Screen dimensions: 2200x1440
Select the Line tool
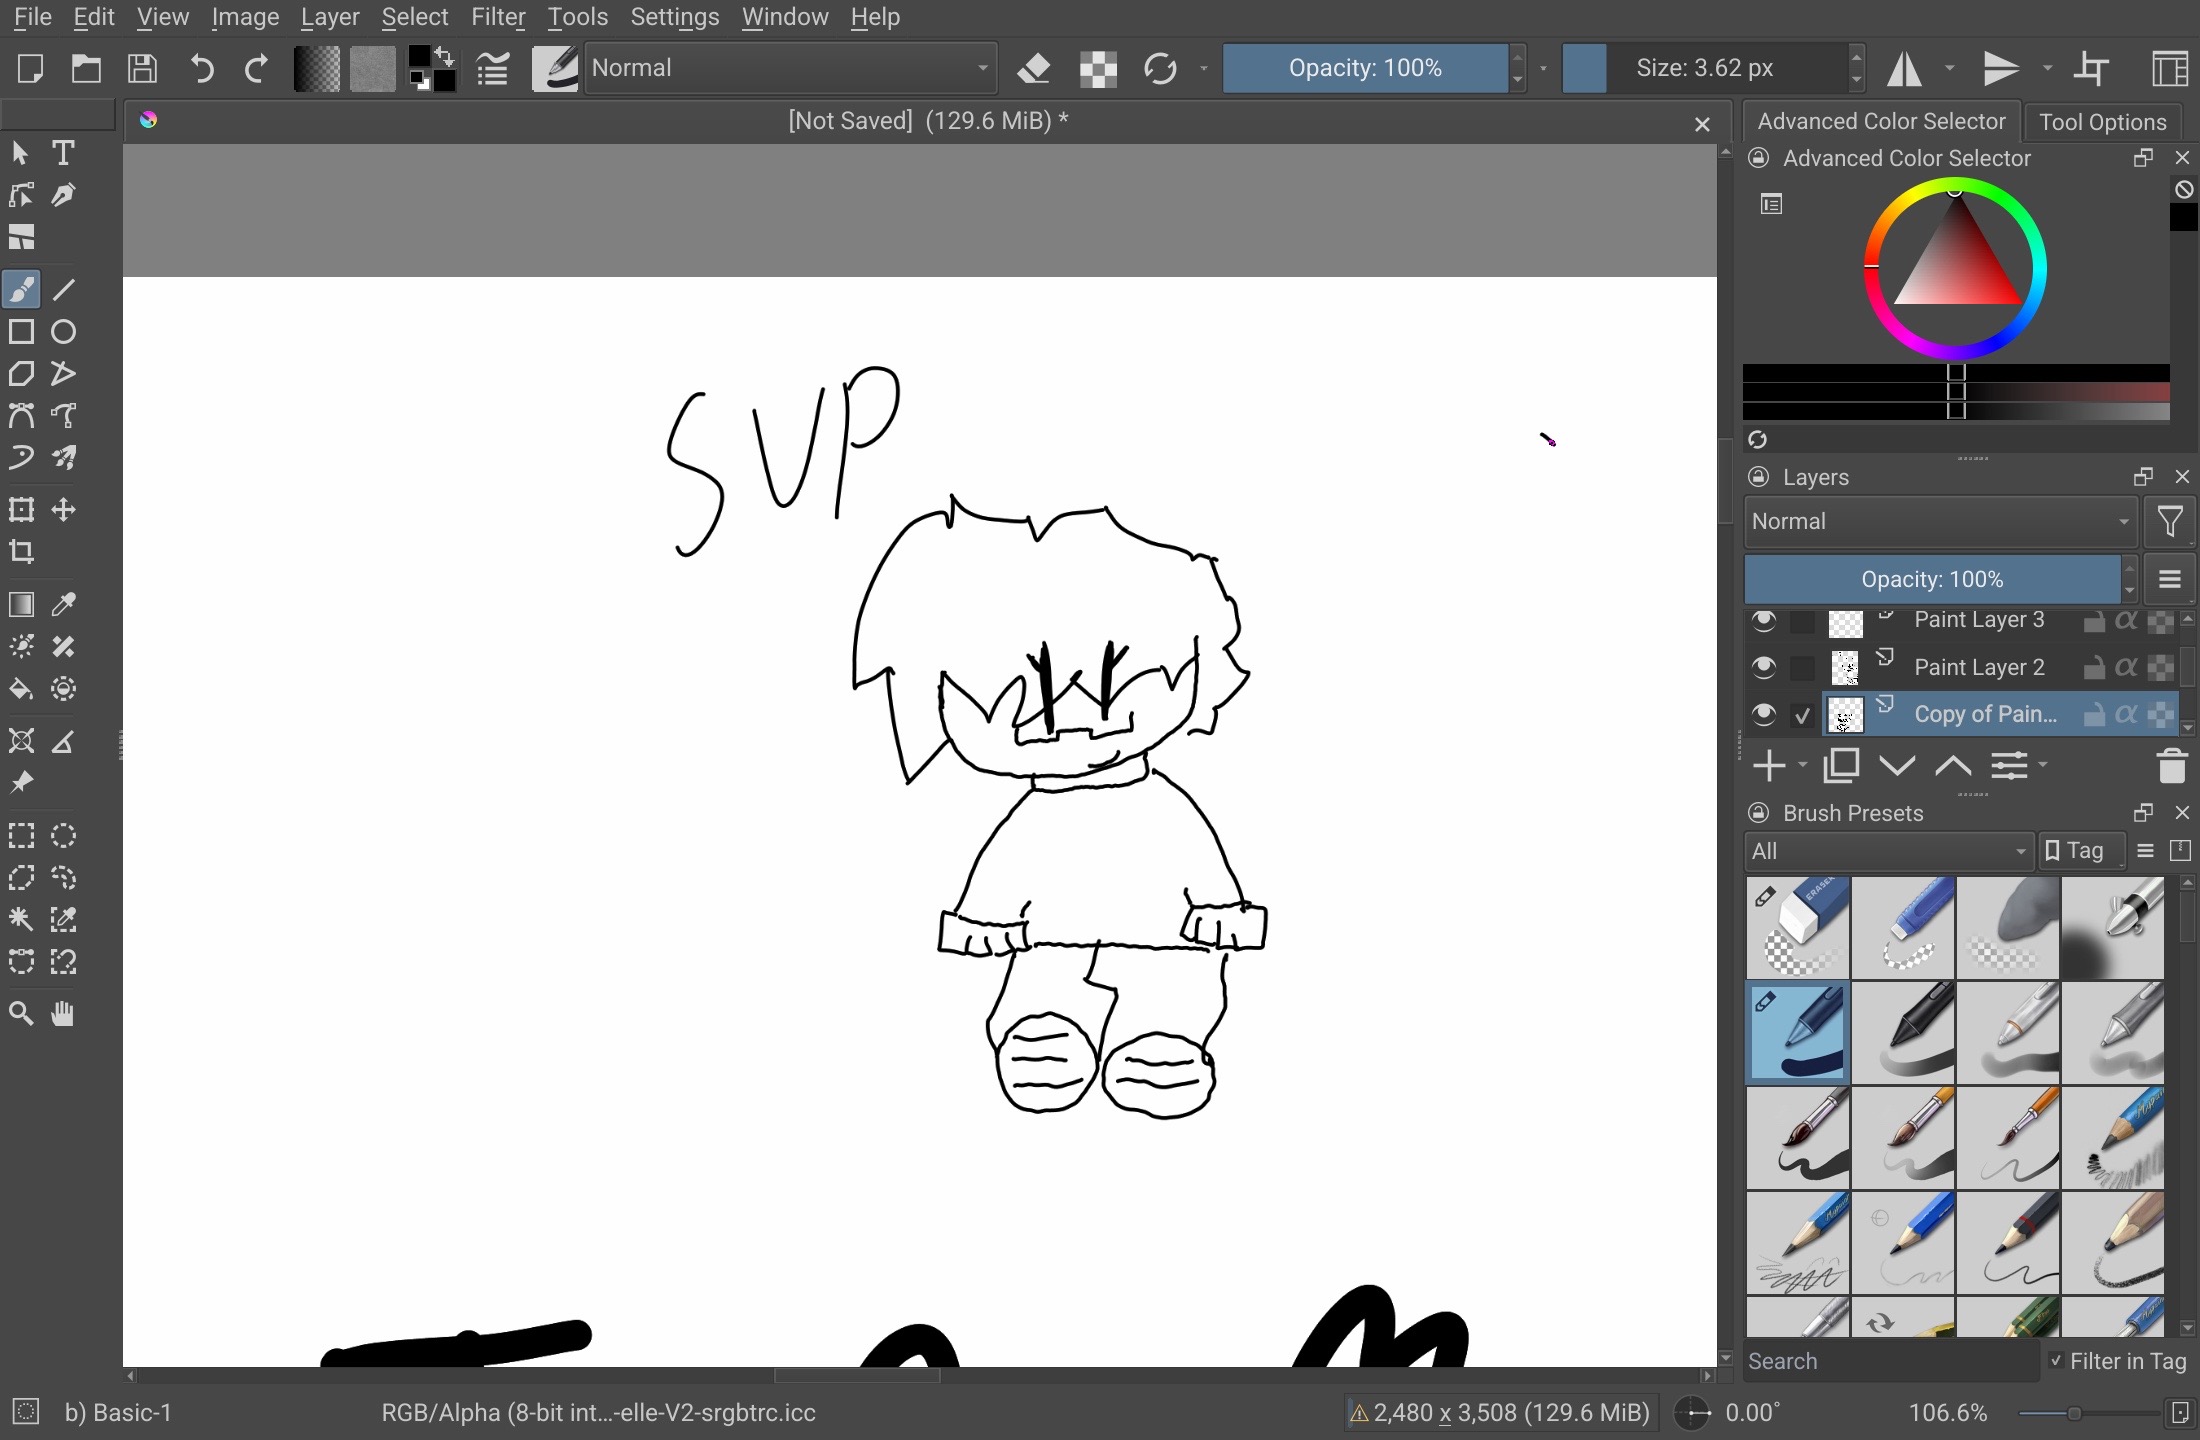pos(63,290)
